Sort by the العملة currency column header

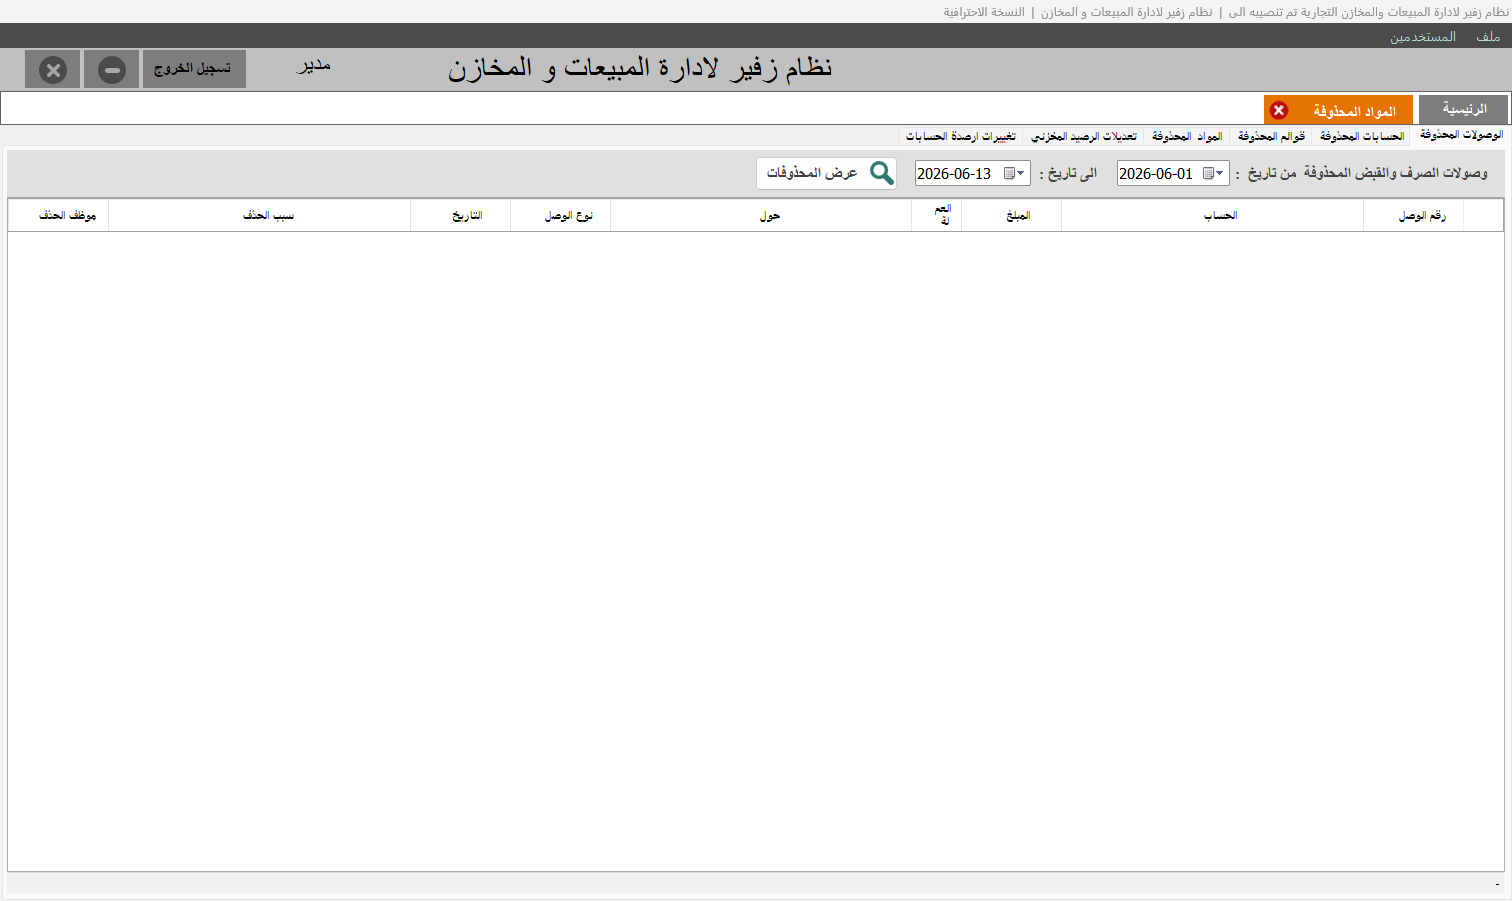pos(937,216)
